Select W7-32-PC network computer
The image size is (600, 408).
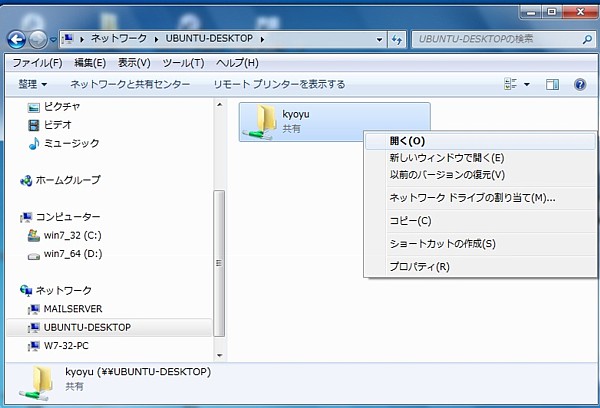pyautogui.click(x=66, y=346)
